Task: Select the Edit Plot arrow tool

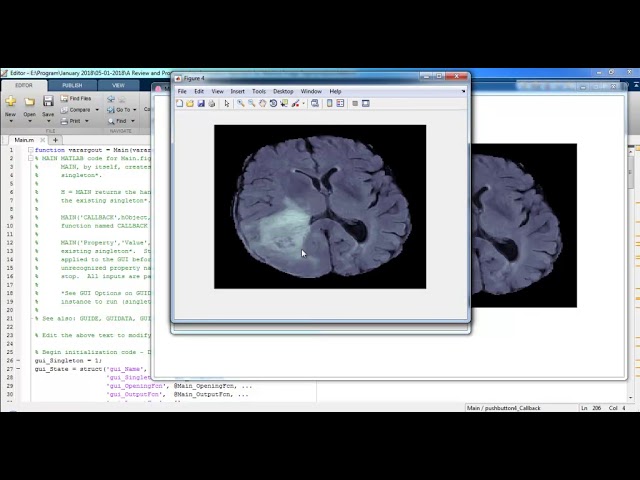Action: click(x=227, y=104)
